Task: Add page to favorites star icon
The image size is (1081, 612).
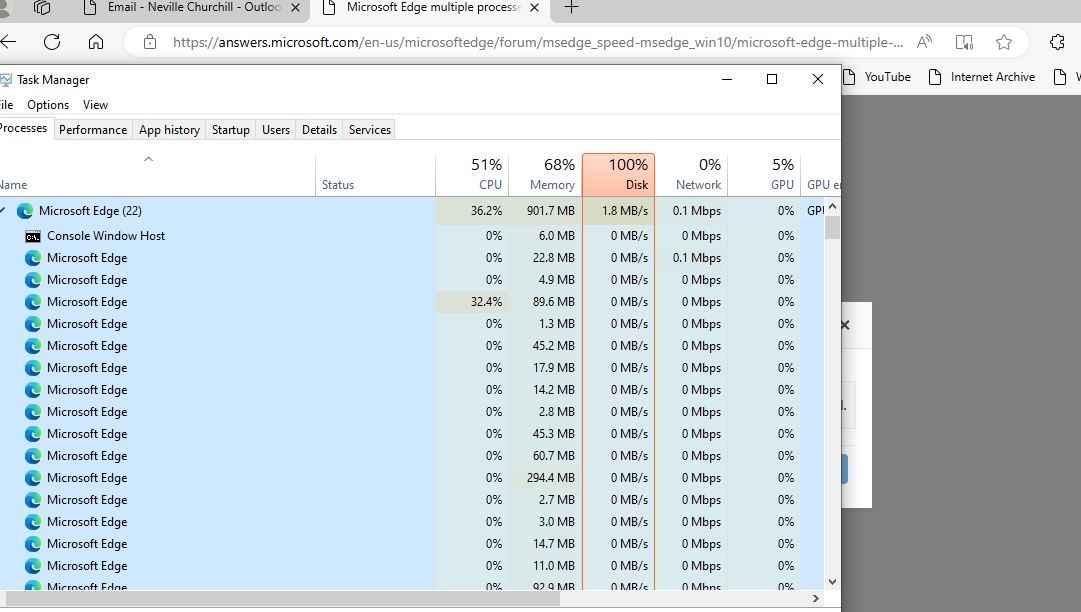Action: point(1004,42)
